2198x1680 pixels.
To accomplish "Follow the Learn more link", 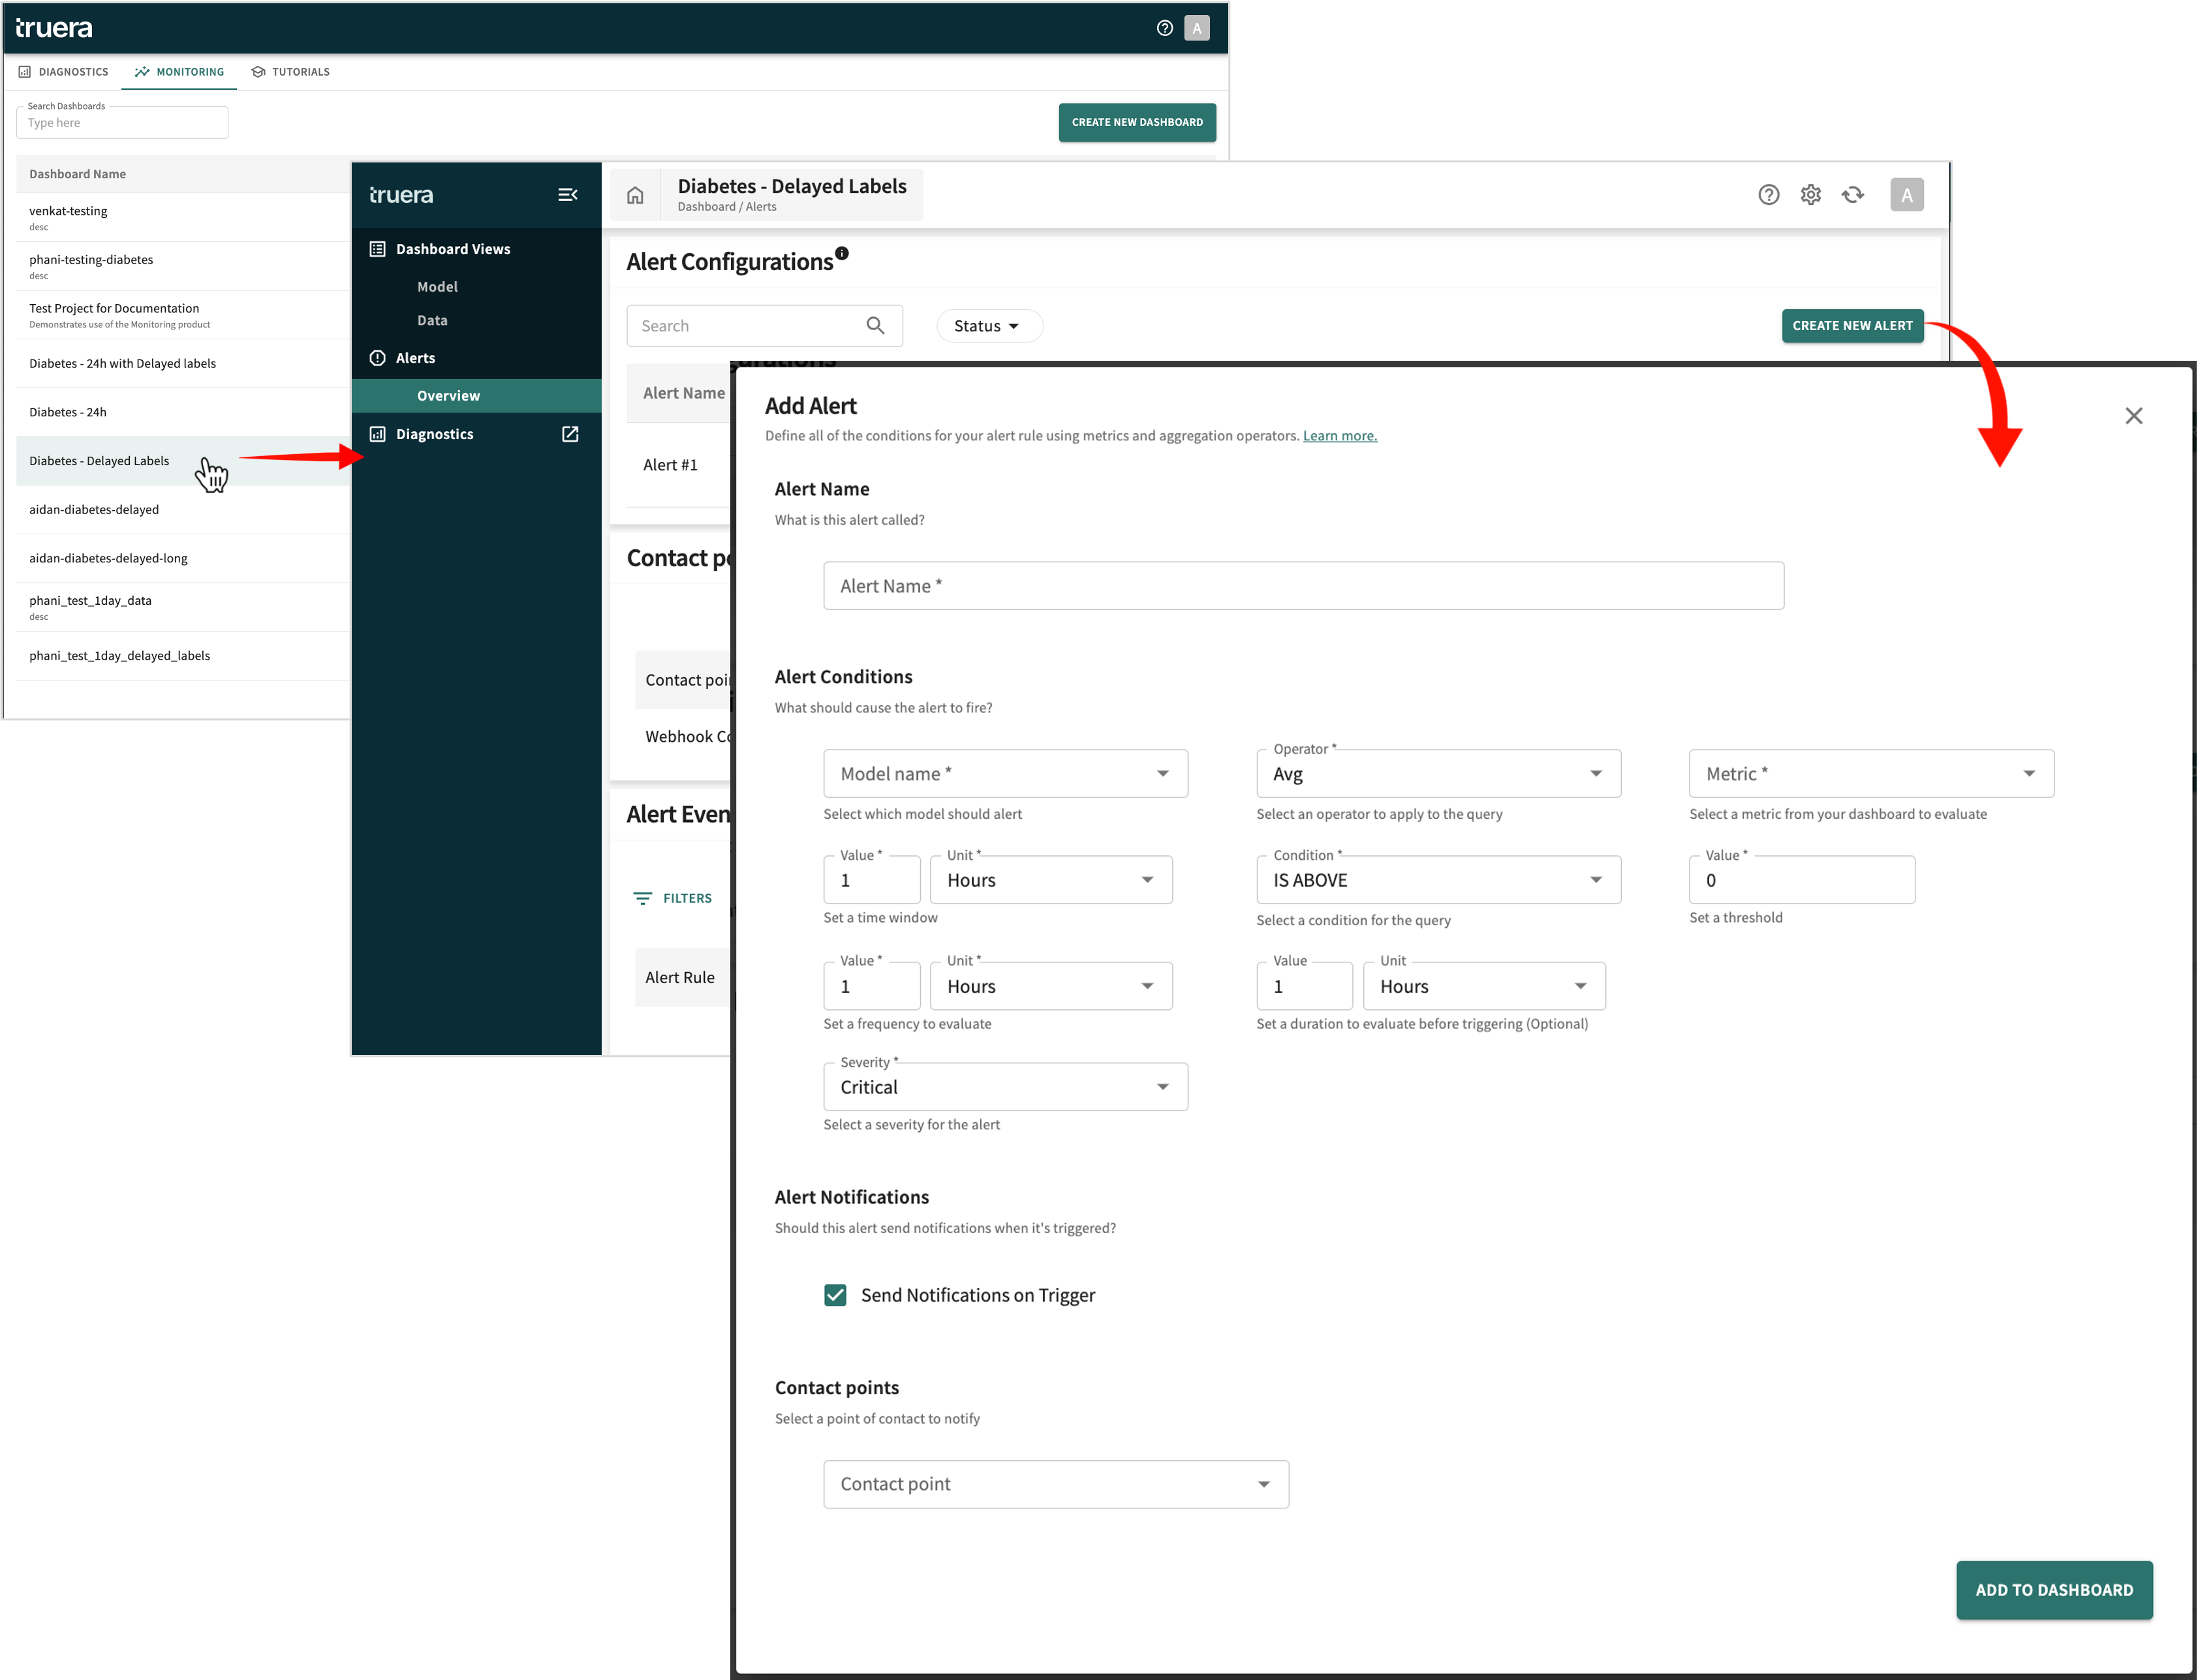I will [x=1339, y=436].
